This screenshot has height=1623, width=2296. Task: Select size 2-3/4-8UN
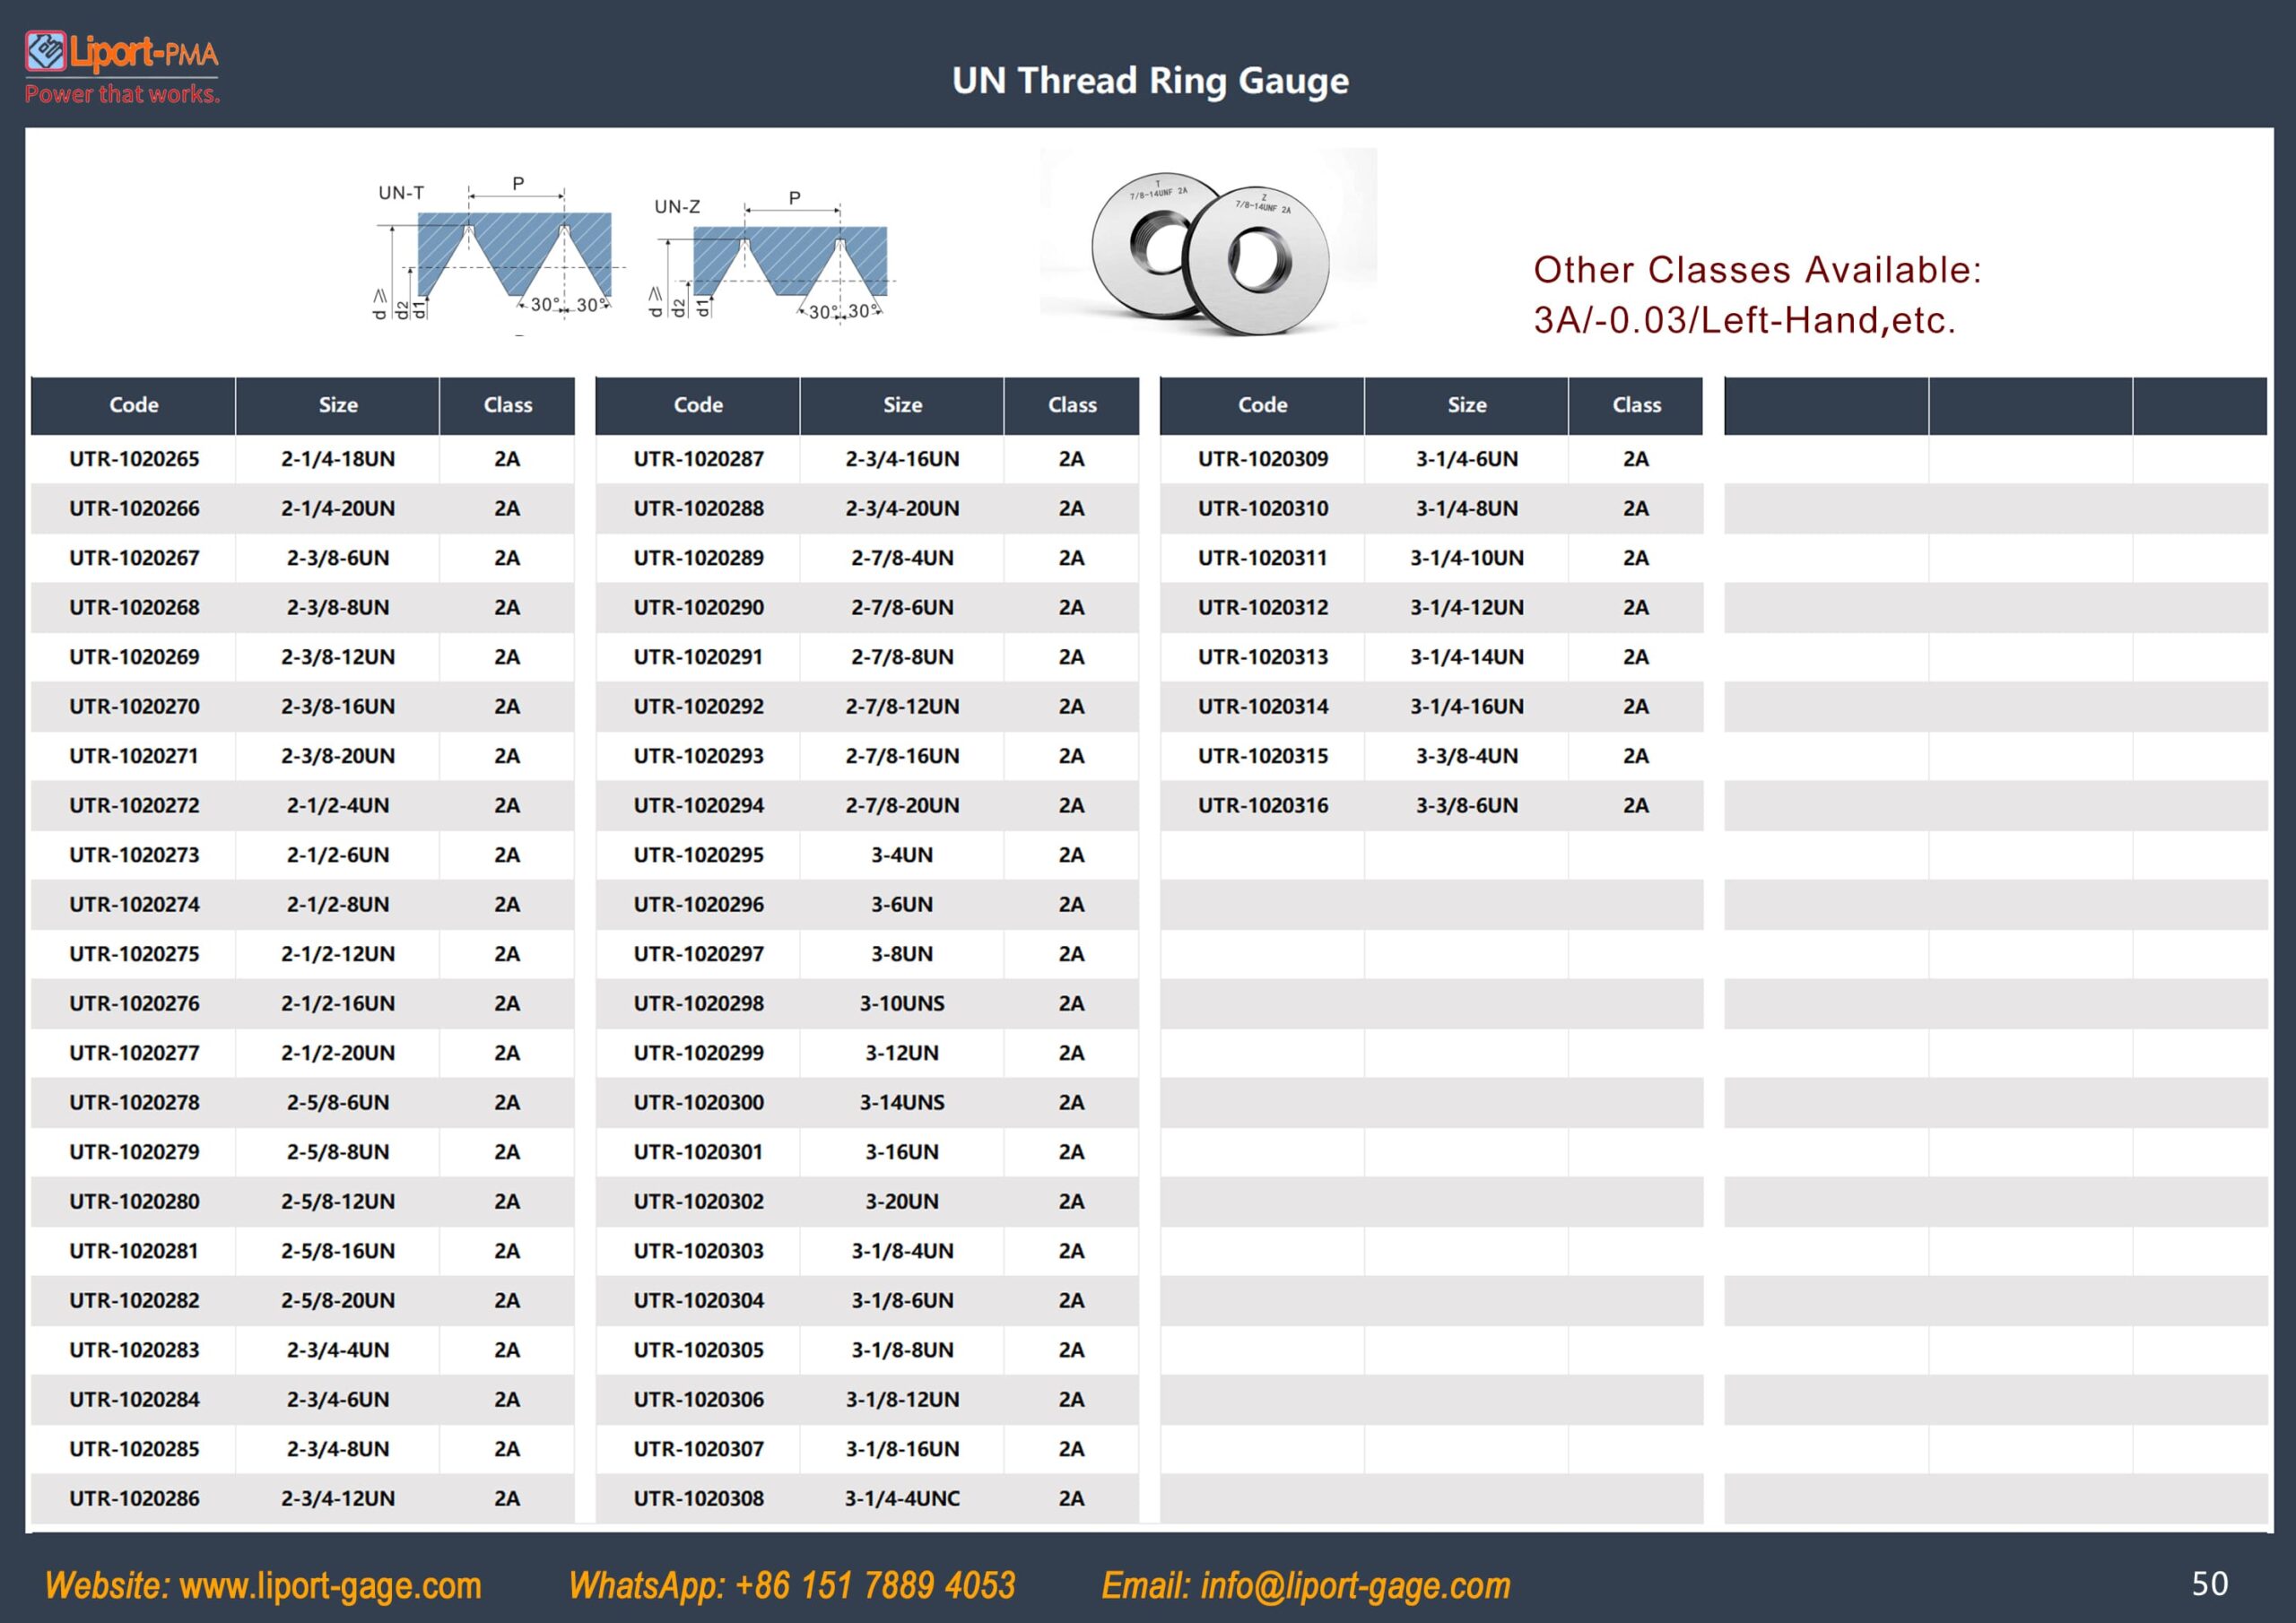coord(338,1449)
